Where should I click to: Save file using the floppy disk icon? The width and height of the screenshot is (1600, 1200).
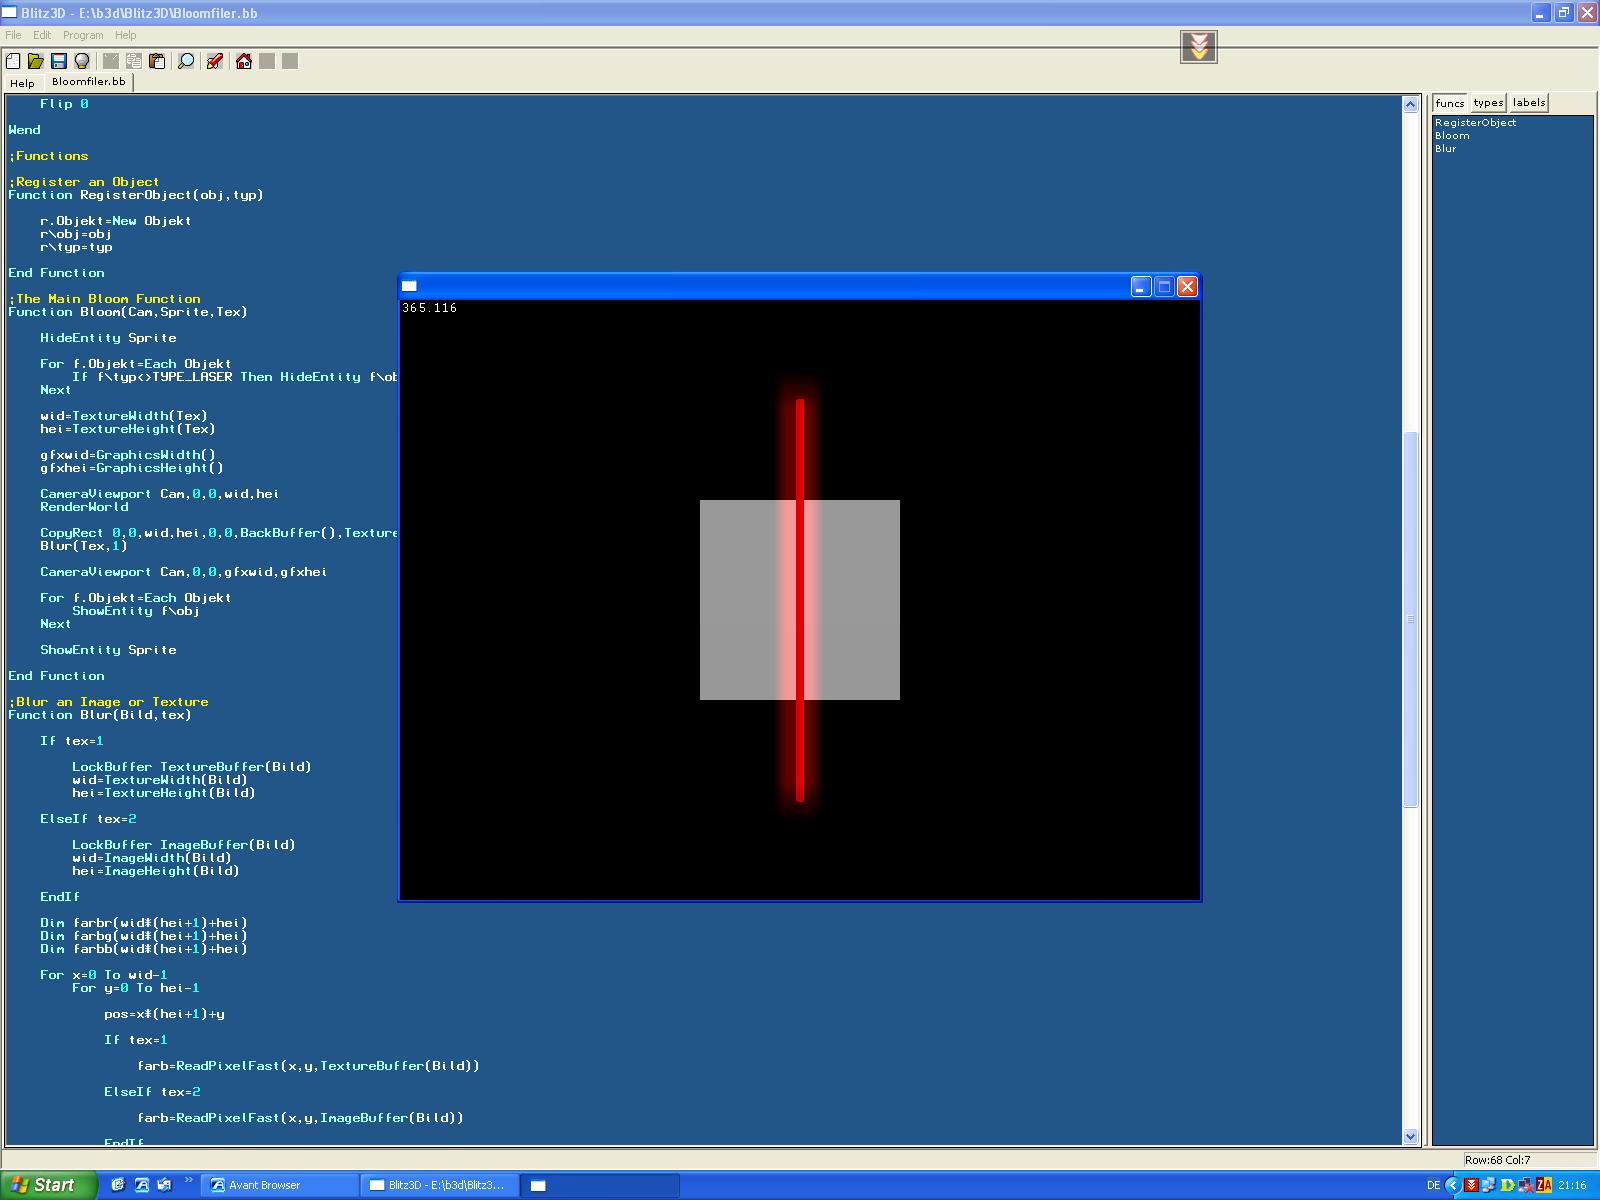coord(59,61)
